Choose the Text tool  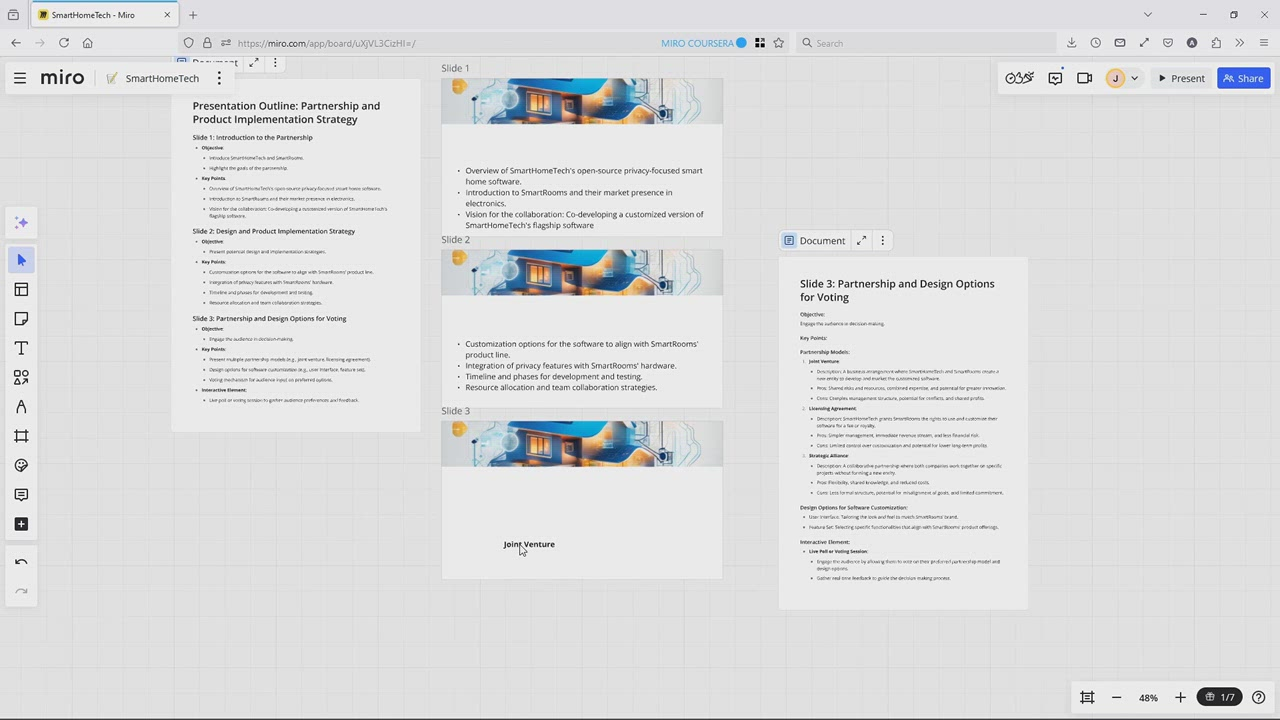21,348
